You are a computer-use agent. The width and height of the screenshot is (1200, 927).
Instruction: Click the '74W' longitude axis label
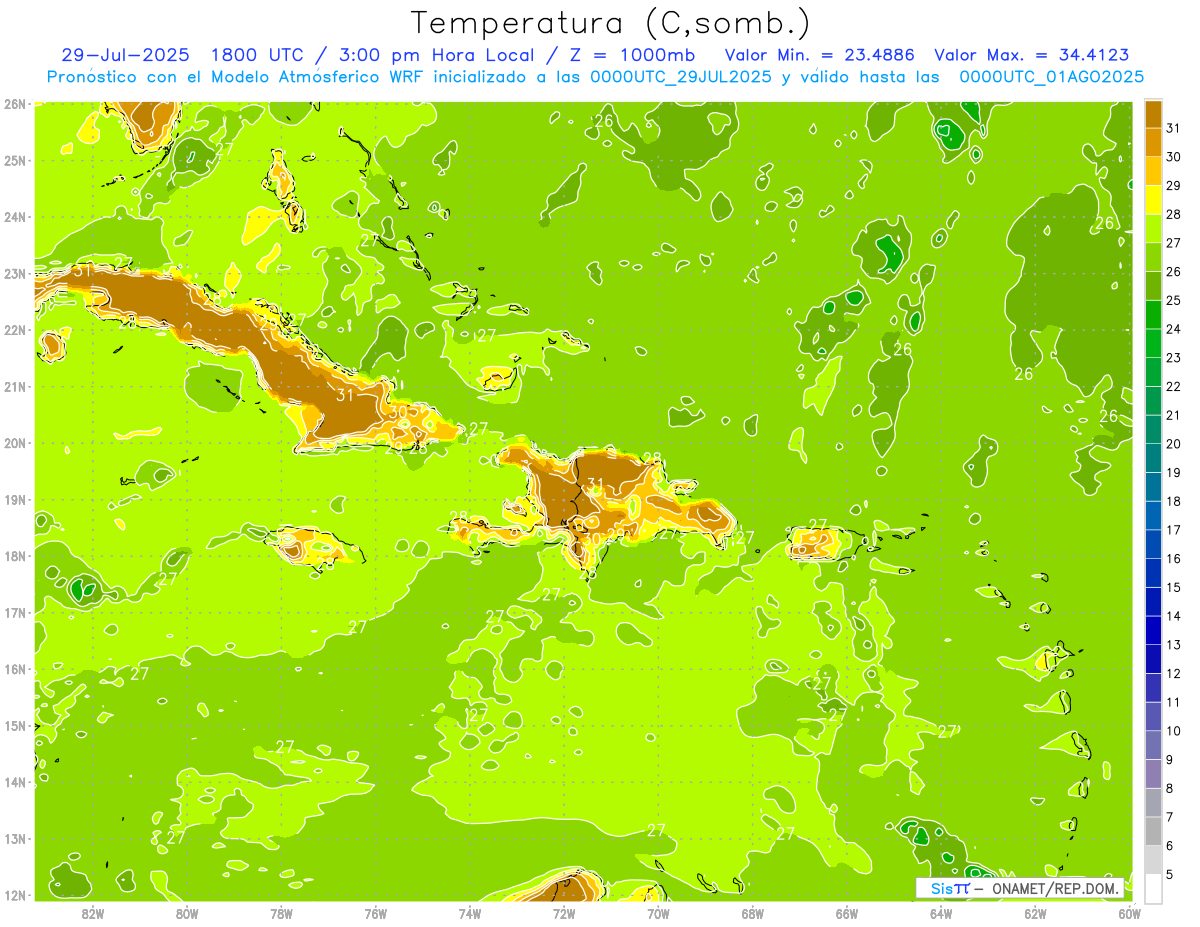(470, 912)
